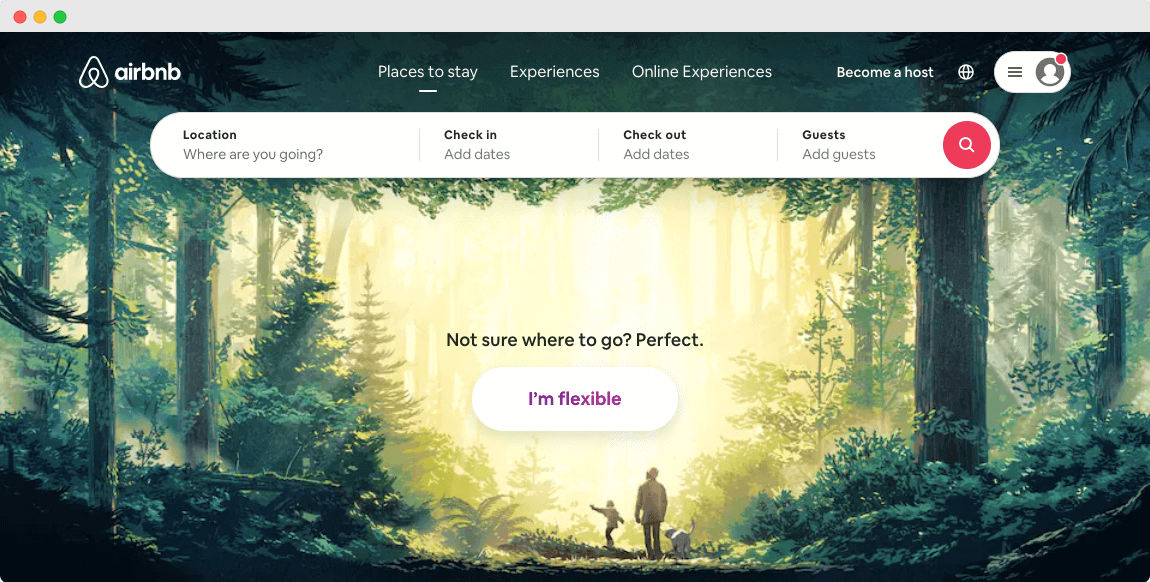Click the red close window button
Screen dimensions: 1150x582
coord(20,17)
